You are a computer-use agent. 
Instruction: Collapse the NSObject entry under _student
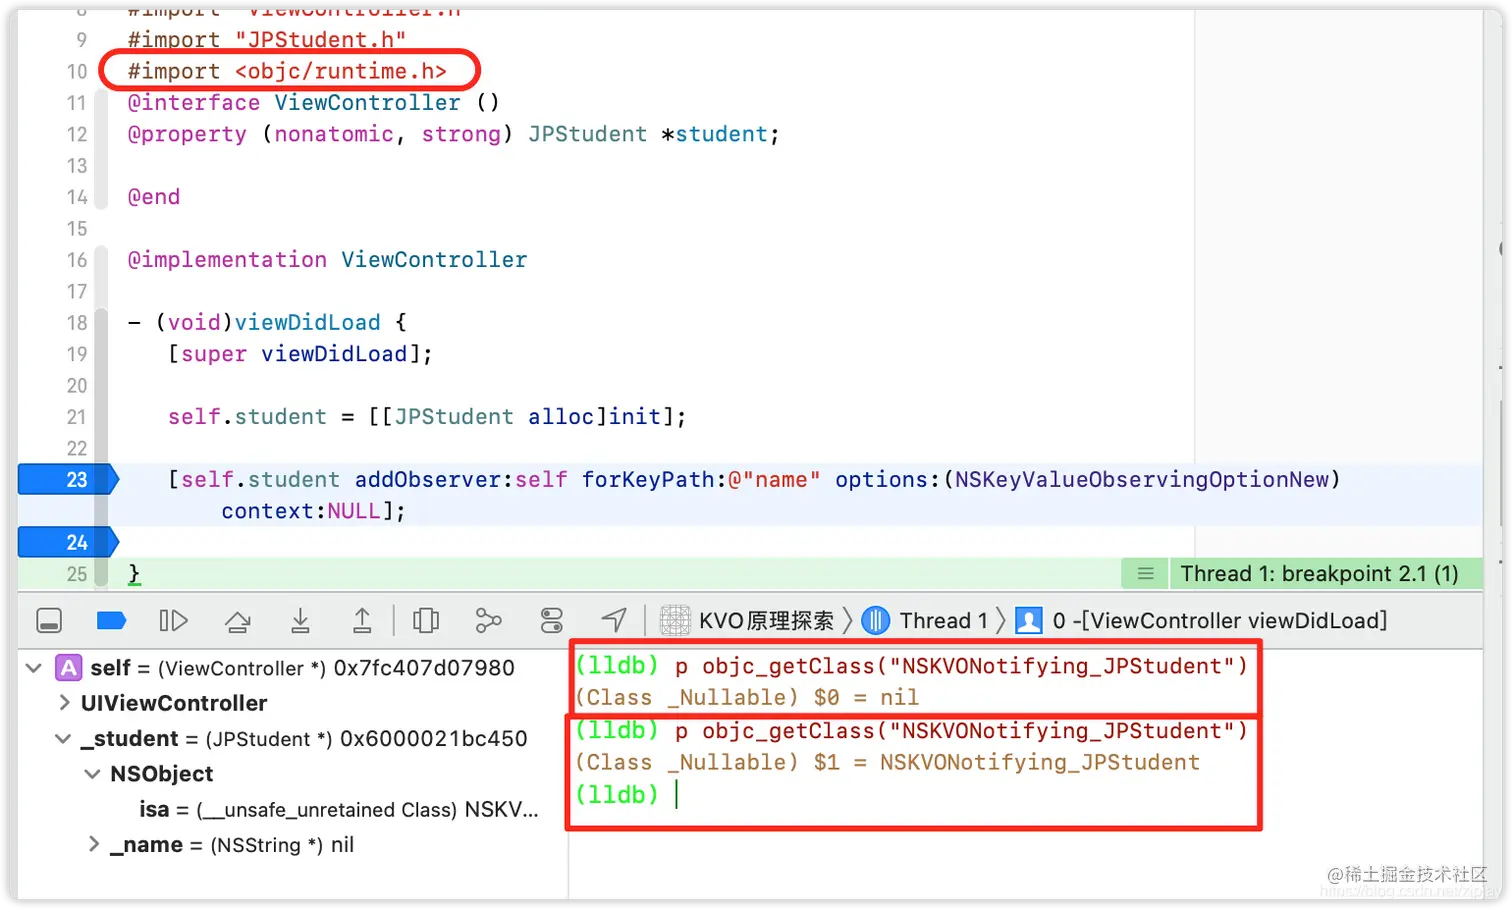pyautogui.click(x=93, y=774)
